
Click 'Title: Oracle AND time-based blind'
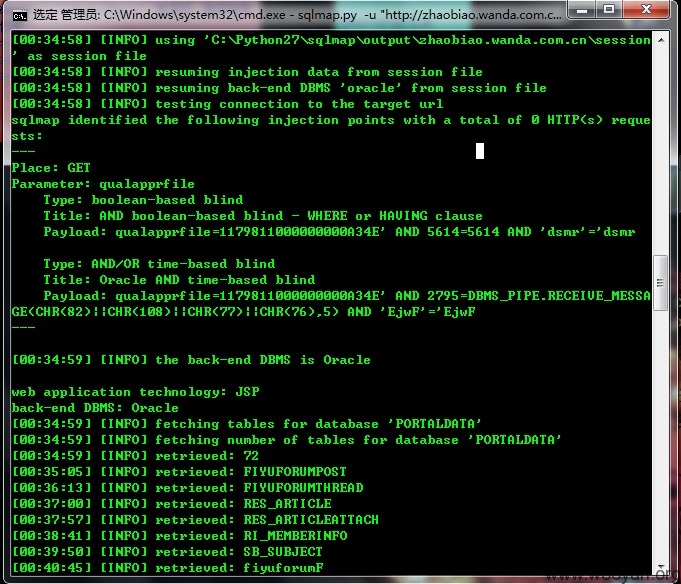tap(179, 280)
